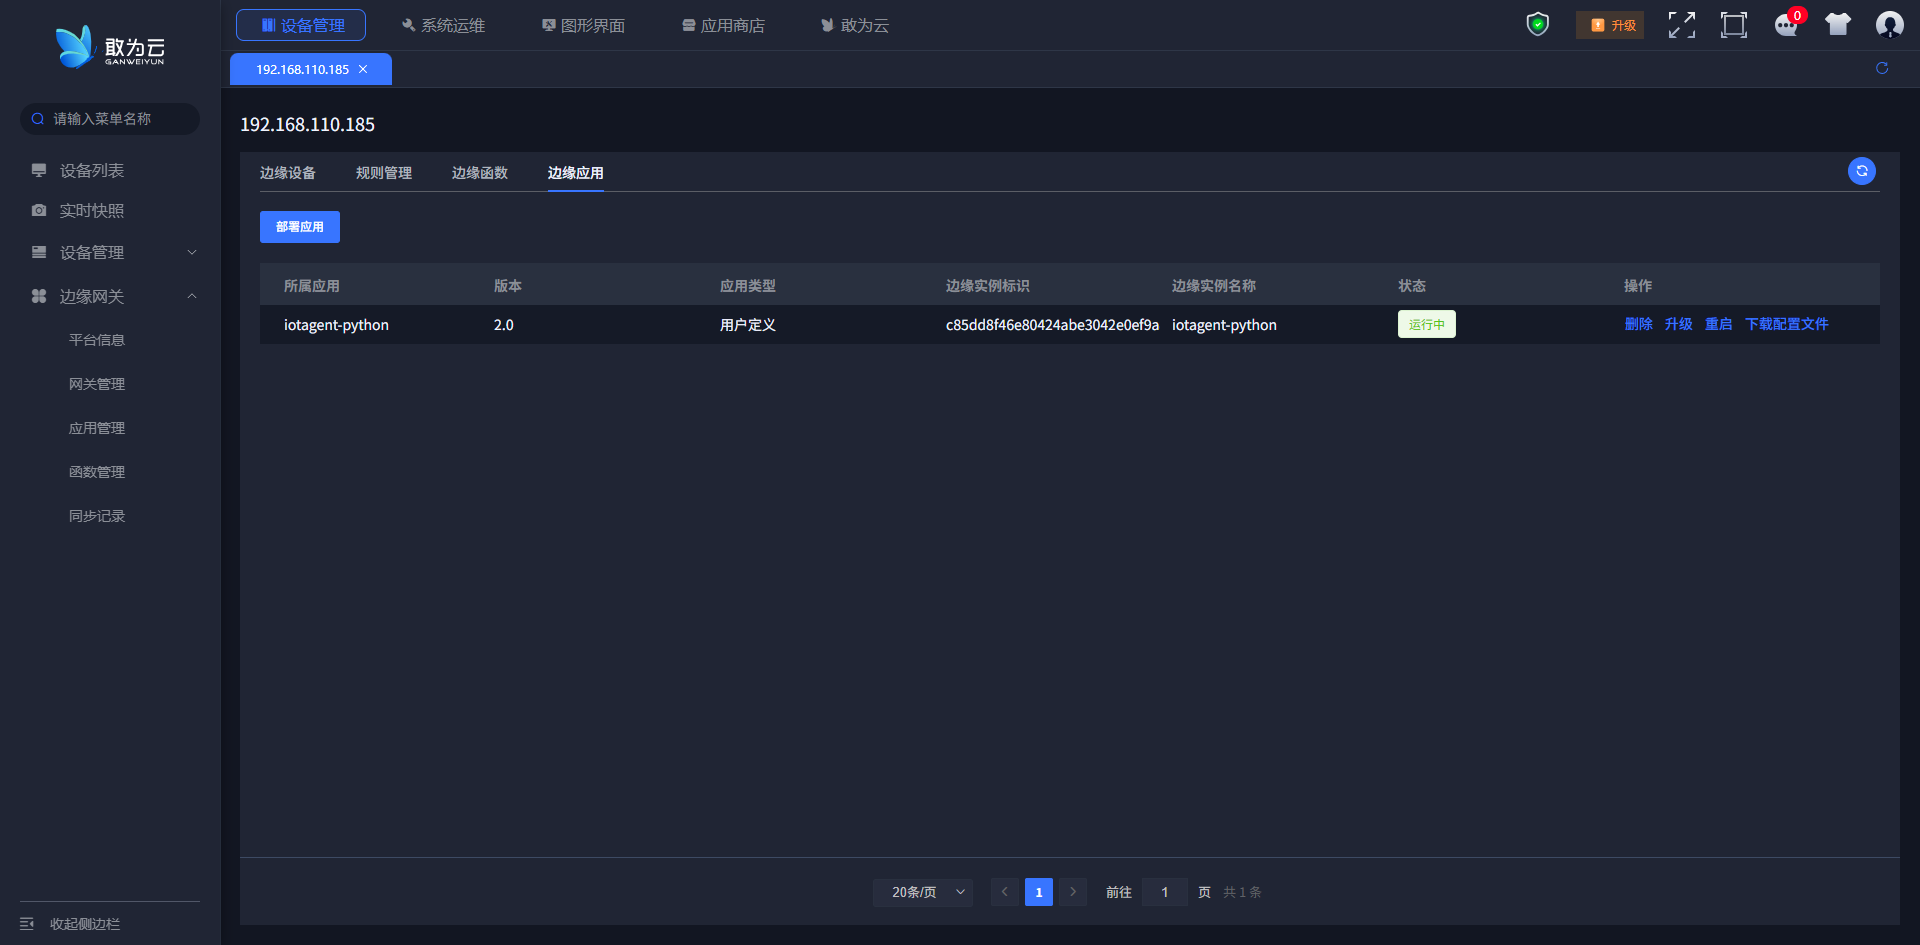
Task: Click the 重启 link for iotagent-python
Action: tap(1718, 324)
